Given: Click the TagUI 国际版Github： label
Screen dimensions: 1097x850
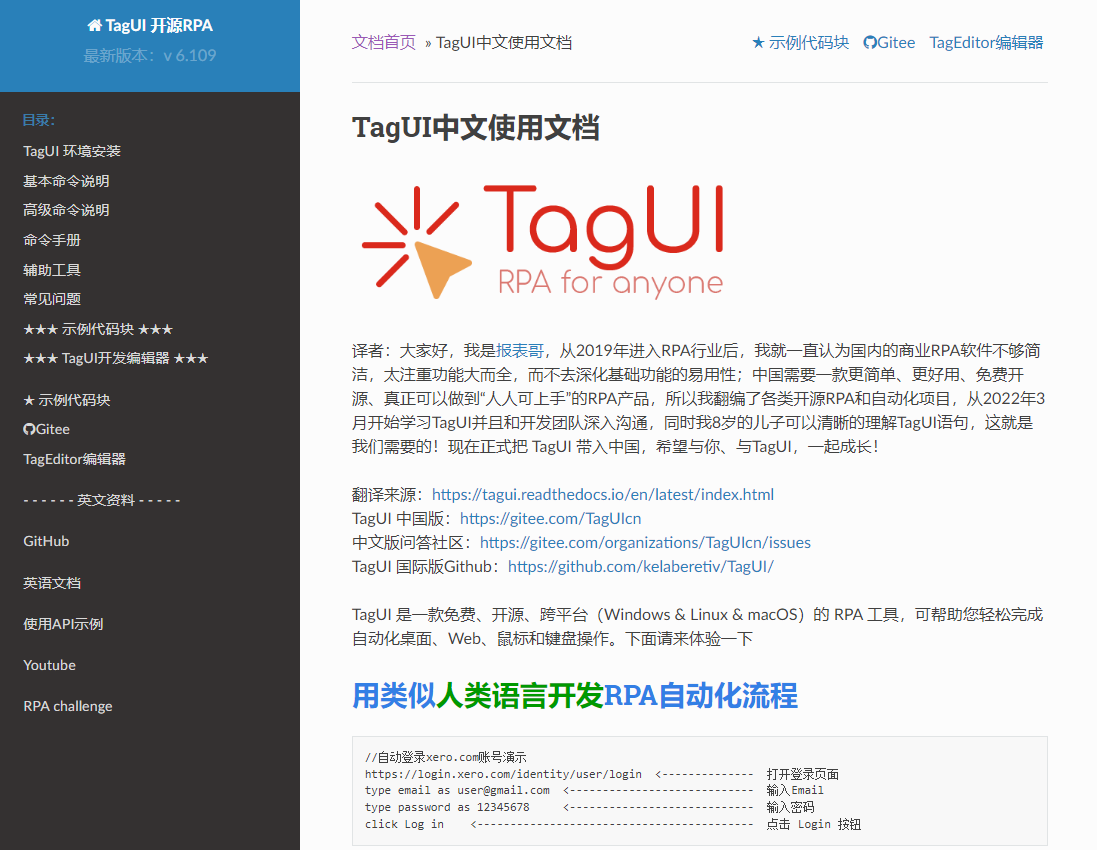Looking at the screenshot, I should [x=427, y=567].
